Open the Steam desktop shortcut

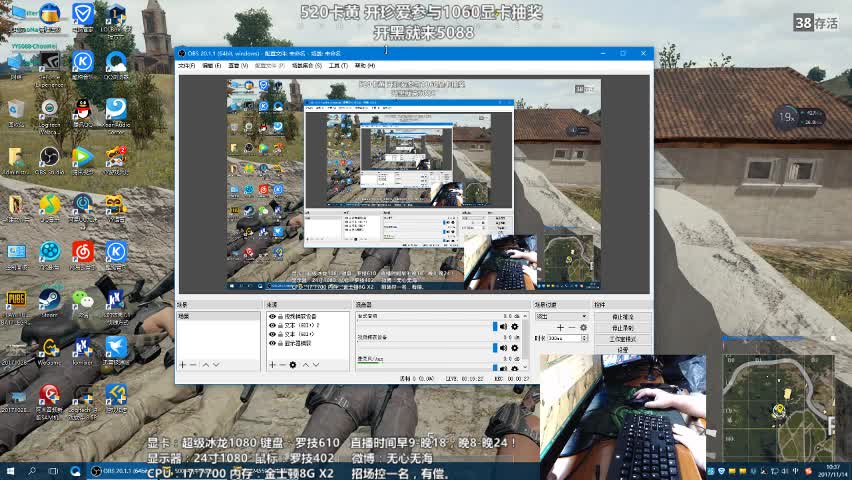(49, 299)
